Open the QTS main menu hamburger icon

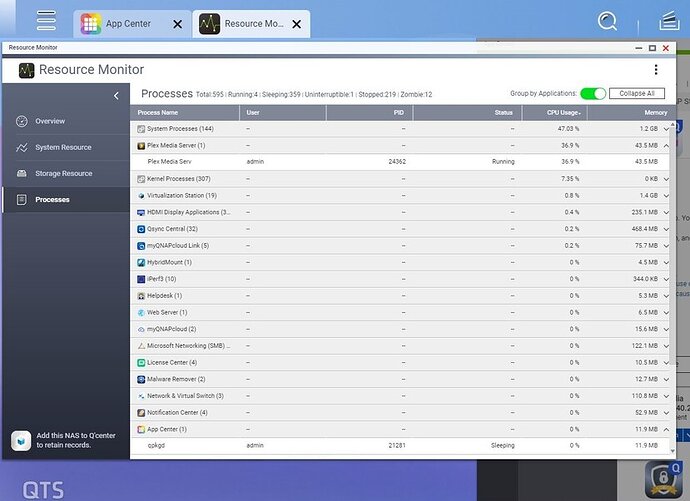[x=46, y=21]
